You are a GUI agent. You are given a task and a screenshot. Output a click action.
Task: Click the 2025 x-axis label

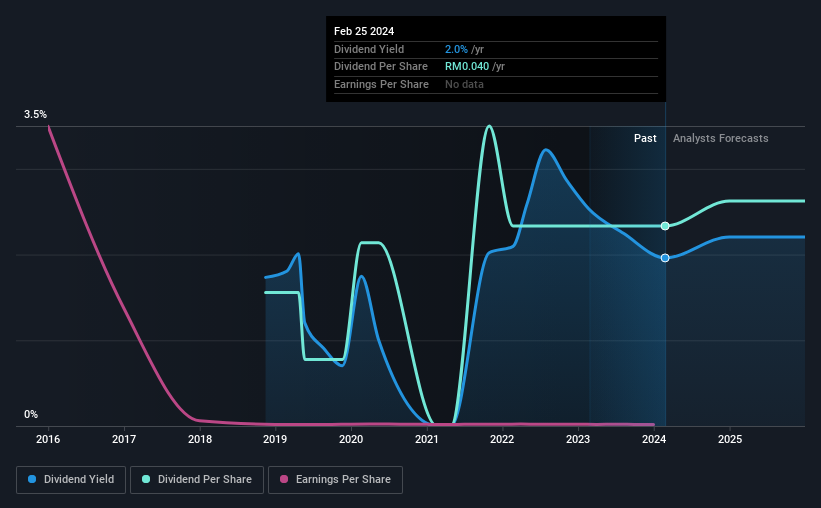(730, 439)
